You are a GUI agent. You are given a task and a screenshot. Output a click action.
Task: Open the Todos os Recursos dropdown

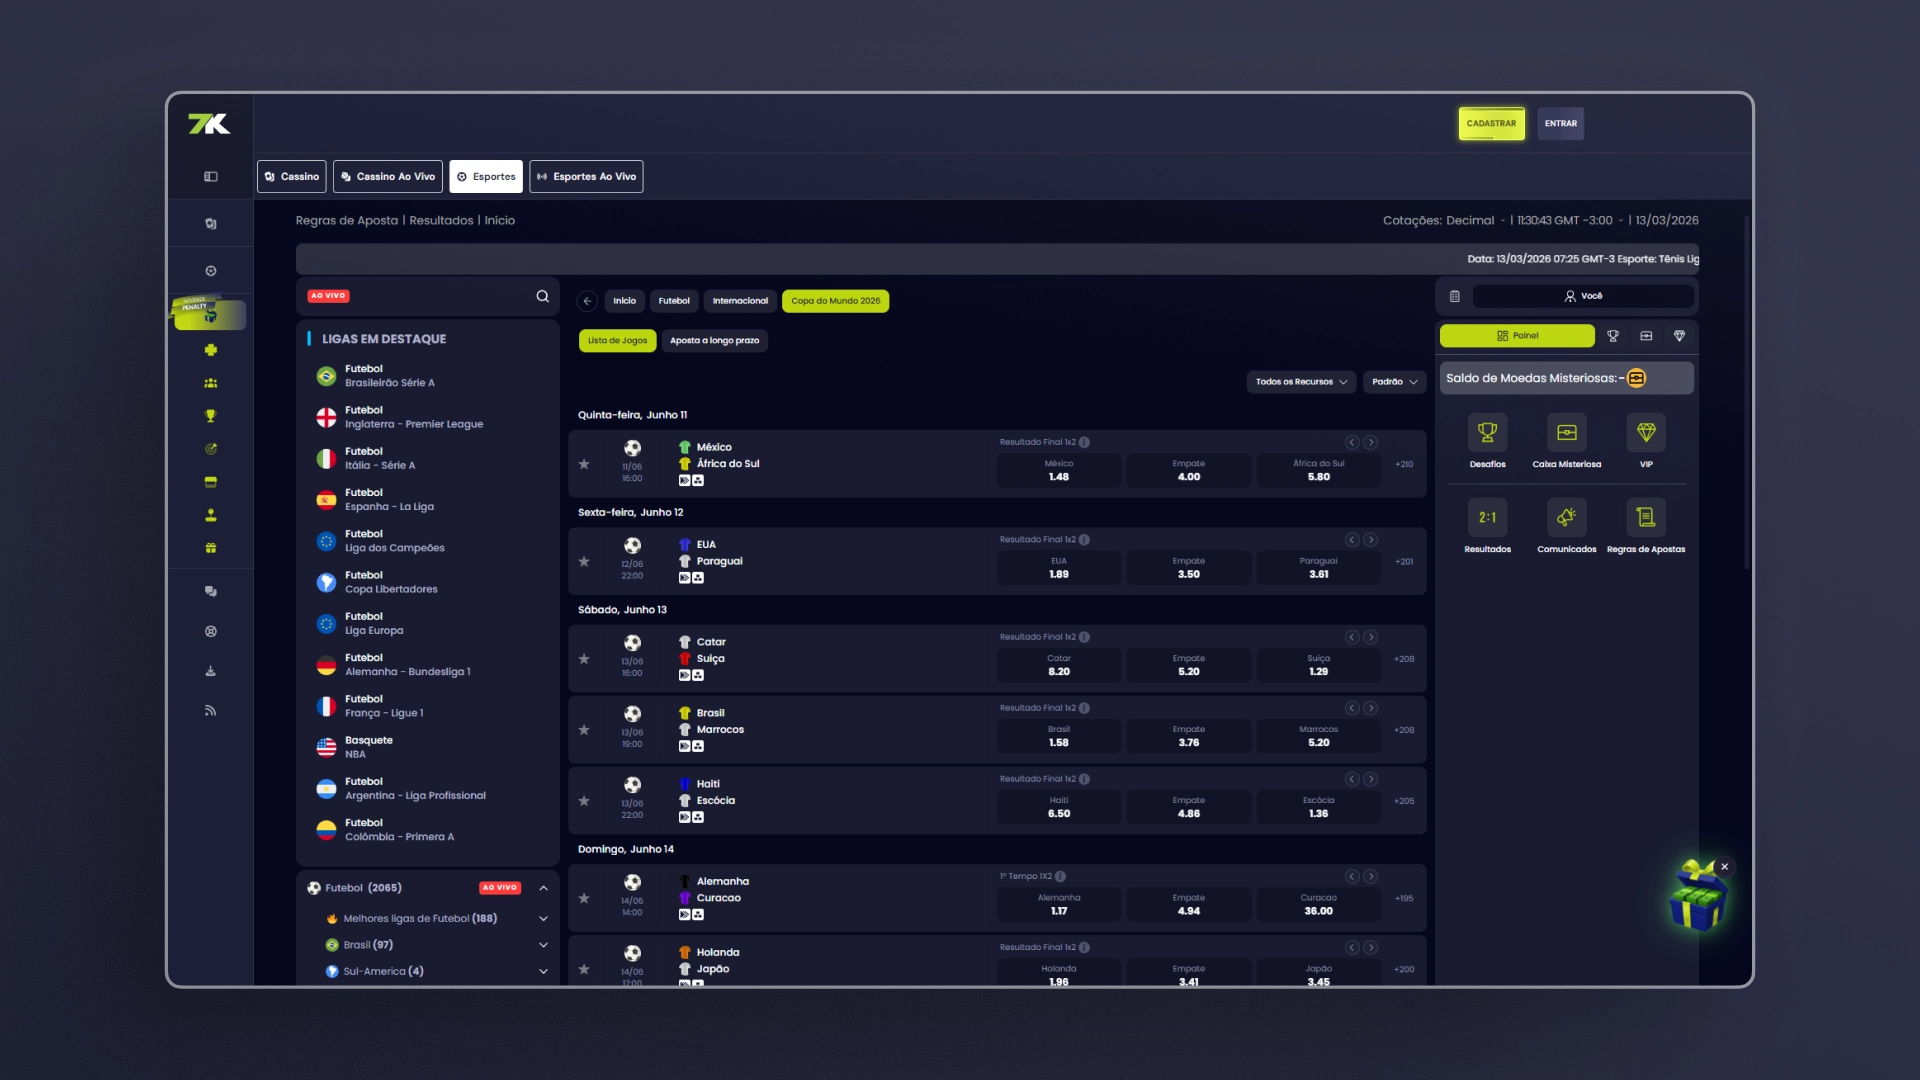[1301, 382]
